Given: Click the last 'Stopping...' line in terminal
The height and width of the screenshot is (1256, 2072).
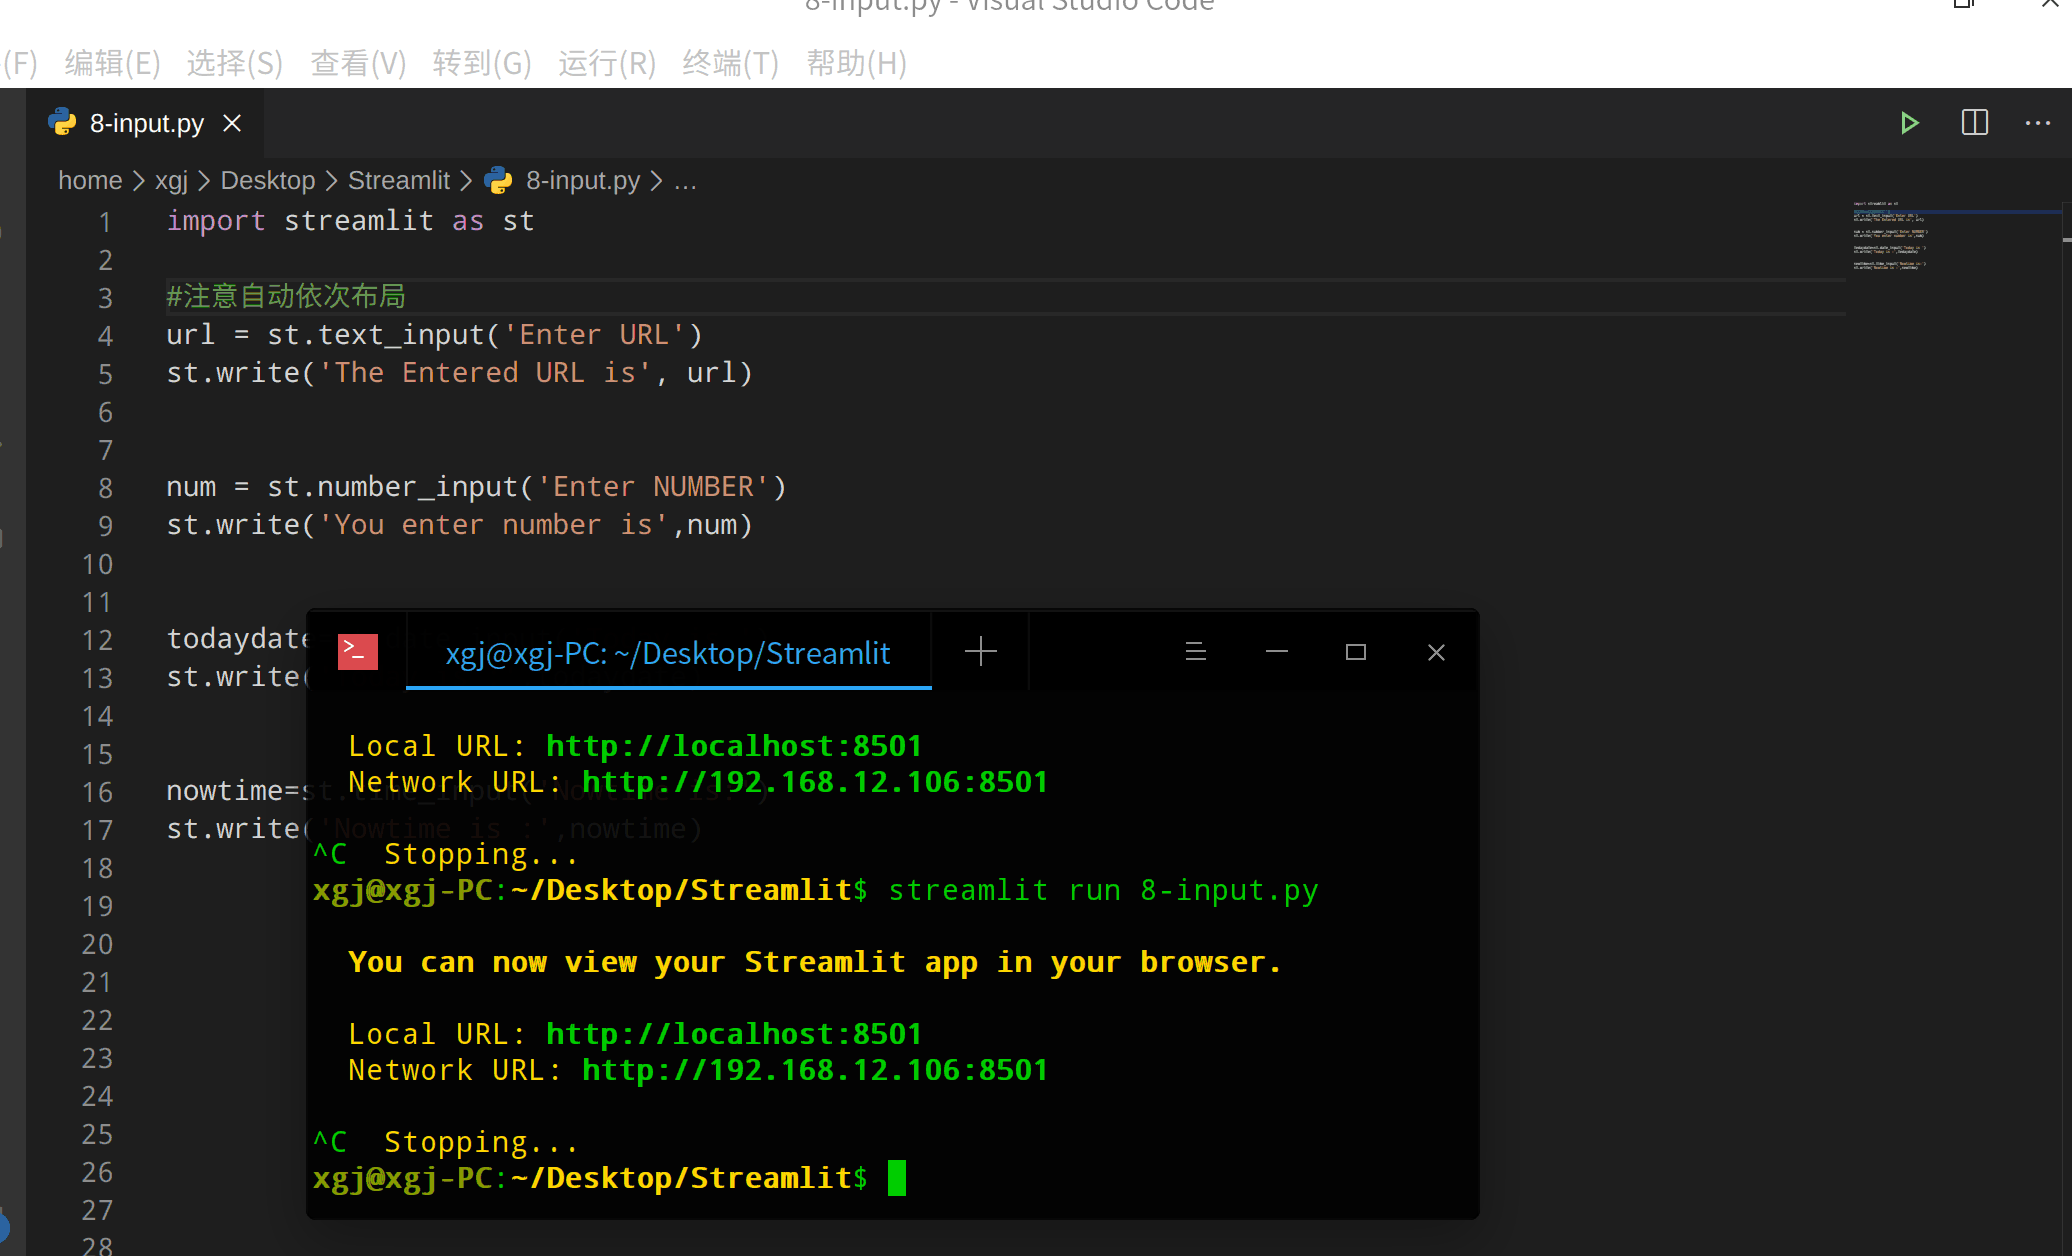Looking at the screenshot, I should click(x=481, y=1142).
